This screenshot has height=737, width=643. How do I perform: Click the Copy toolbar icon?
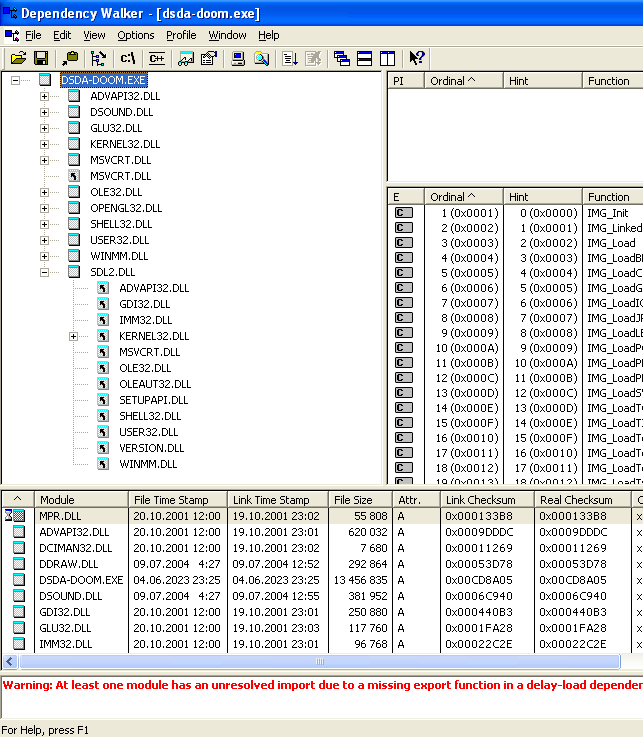click(69, 59)
